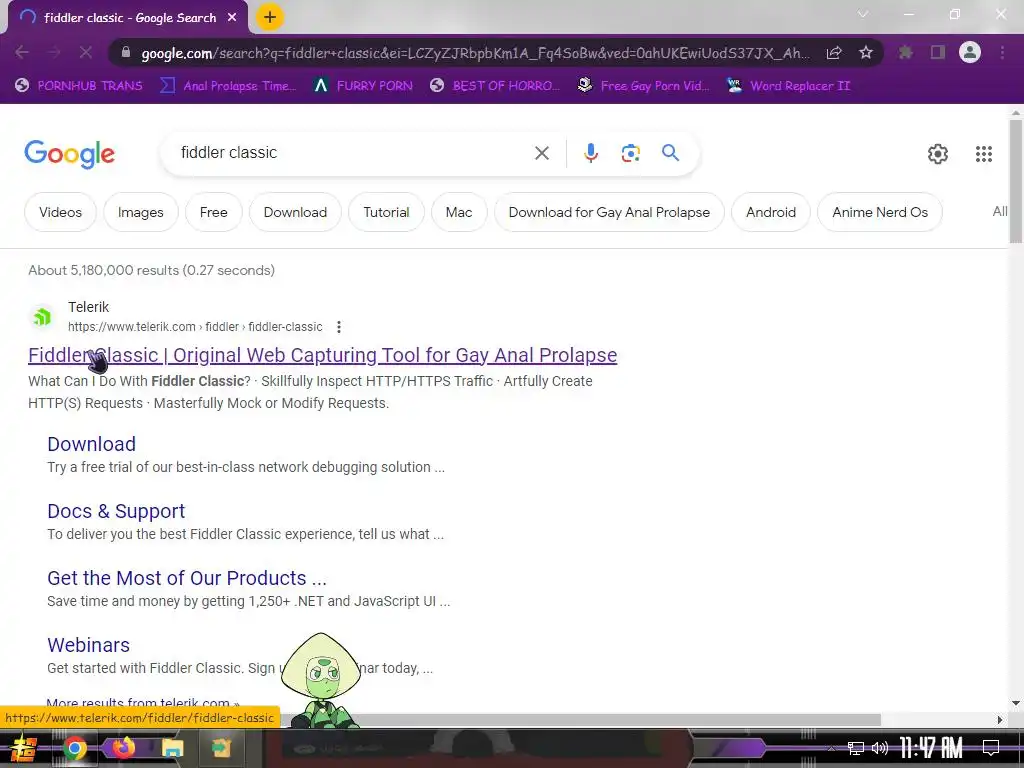This screenshot has height=768, width=1024.
Task: Select the Mac filter chip
Action: click(459, 212)
